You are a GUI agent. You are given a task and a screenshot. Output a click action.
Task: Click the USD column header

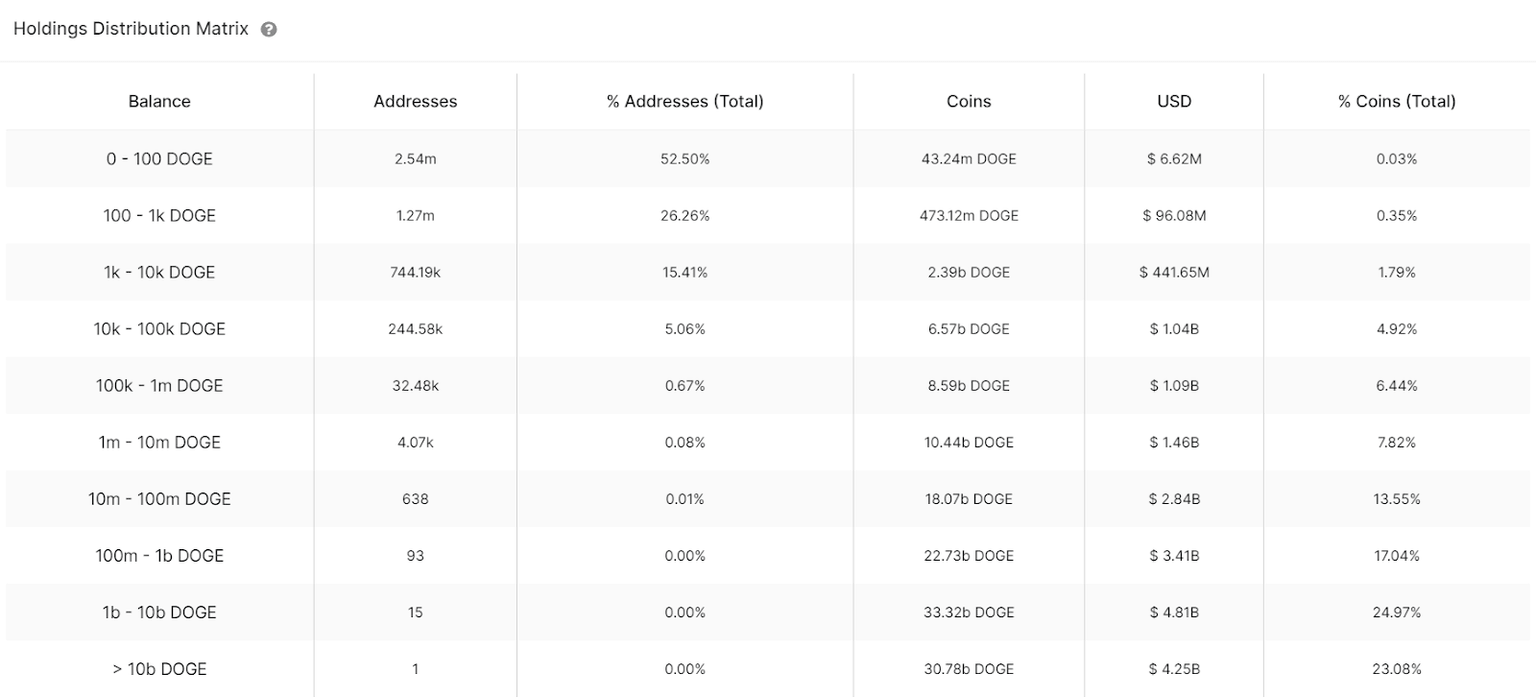(1174, 101)
